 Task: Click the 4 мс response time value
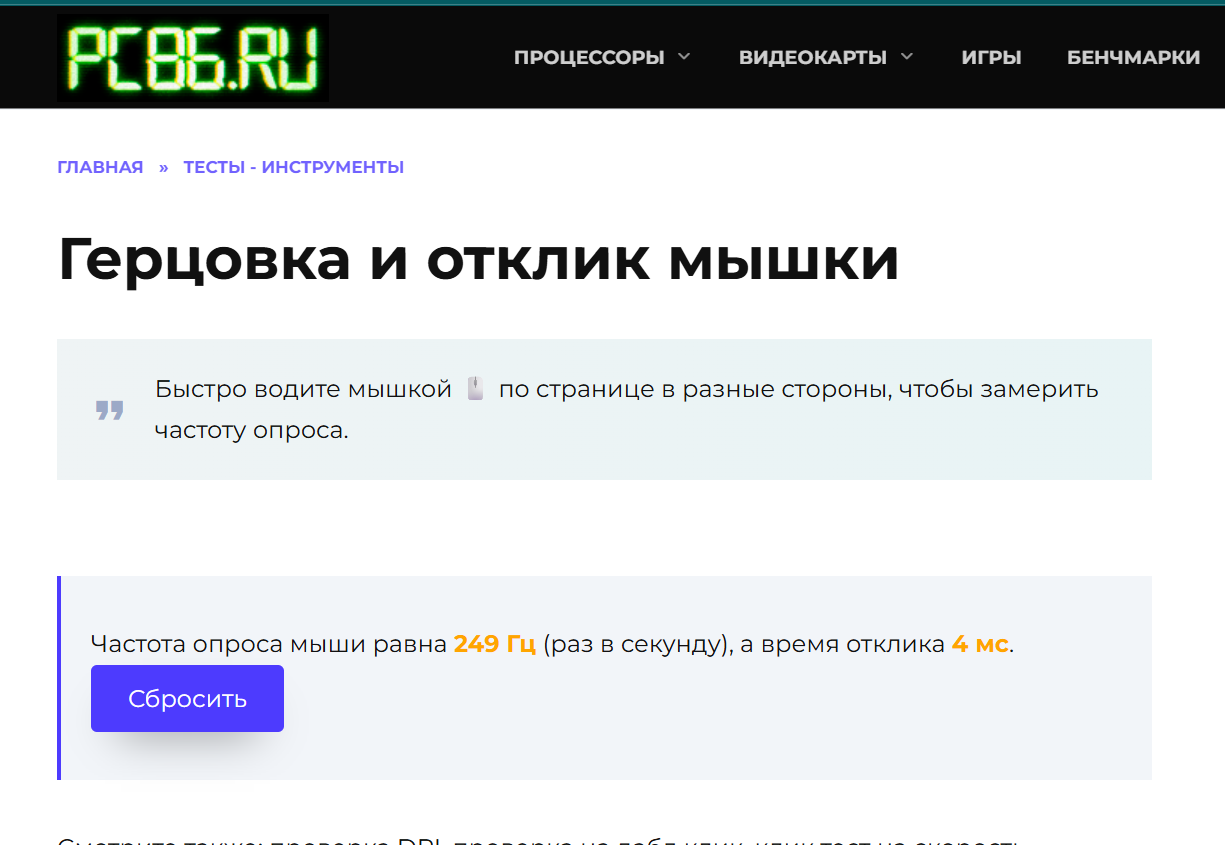click(980, 644)
